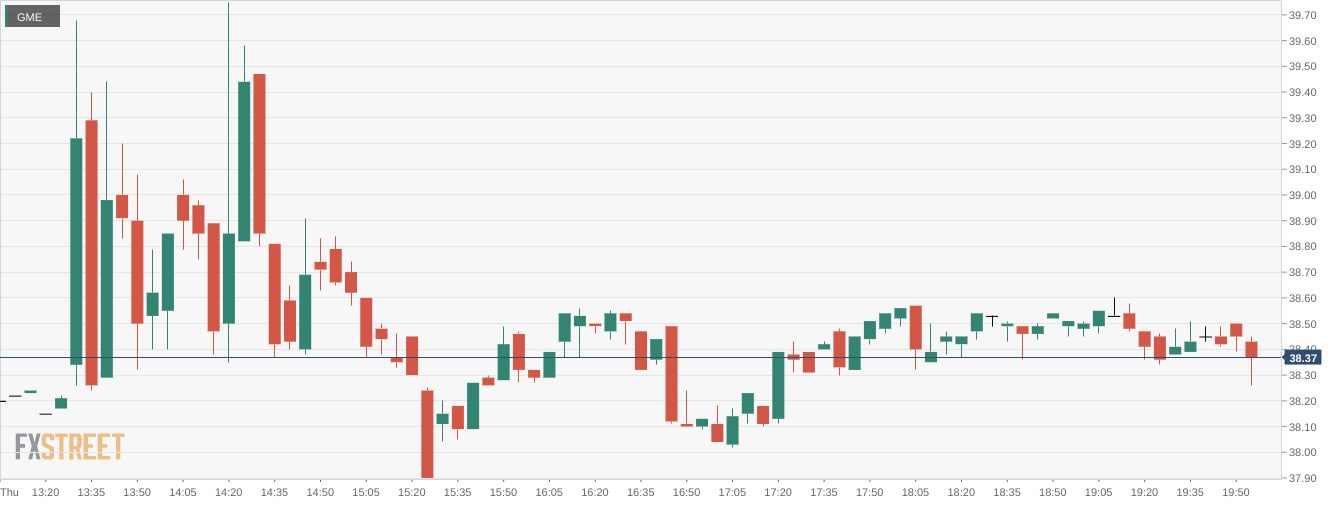Click the 38.00 price axis label
Viewport: 1340px width, 505px height.
pos(1301,453)
